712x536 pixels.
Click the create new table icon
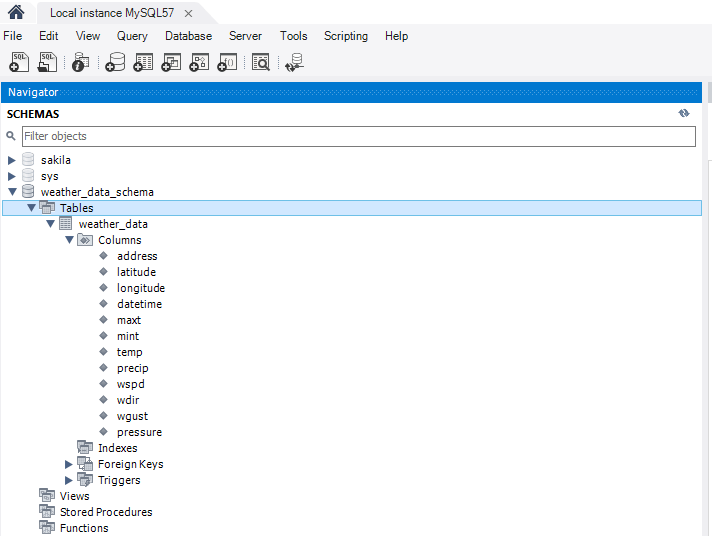pyautogui.click(x=143, y=62)
